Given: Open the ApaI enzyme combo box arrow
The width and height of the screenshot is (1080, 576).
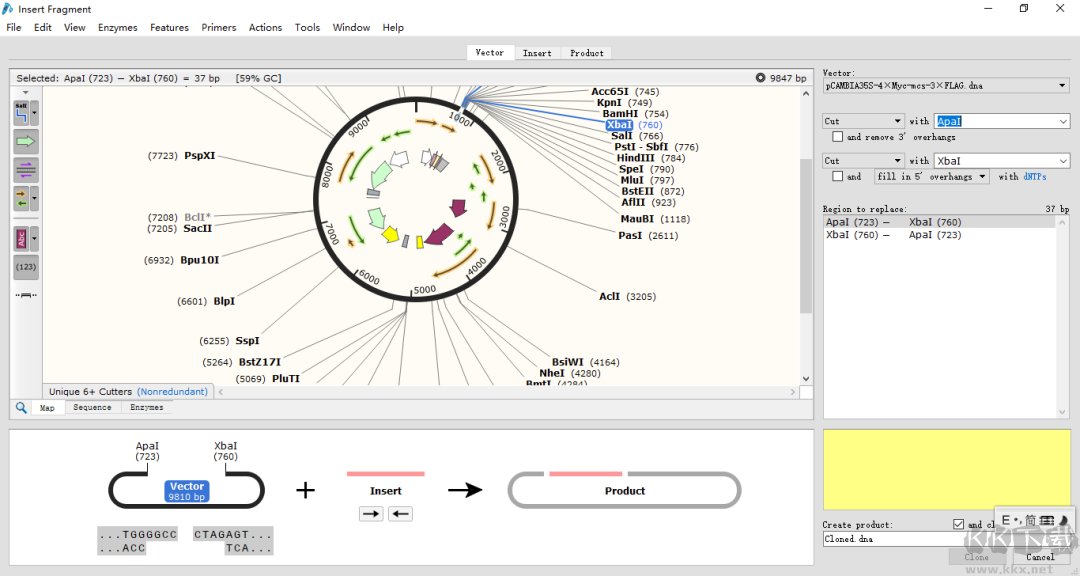Looking at the screenshot, I should pyautogui.click(x=1063, y=121).
